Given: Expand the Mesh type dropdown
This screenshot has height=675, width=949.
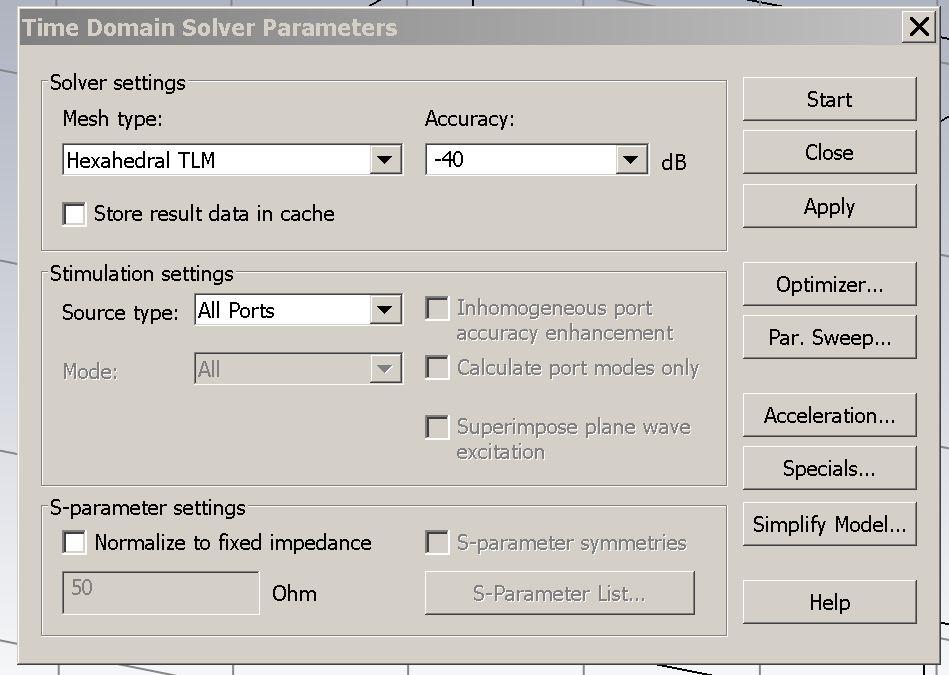Looking at the screenshot, I should pos(384,160).
